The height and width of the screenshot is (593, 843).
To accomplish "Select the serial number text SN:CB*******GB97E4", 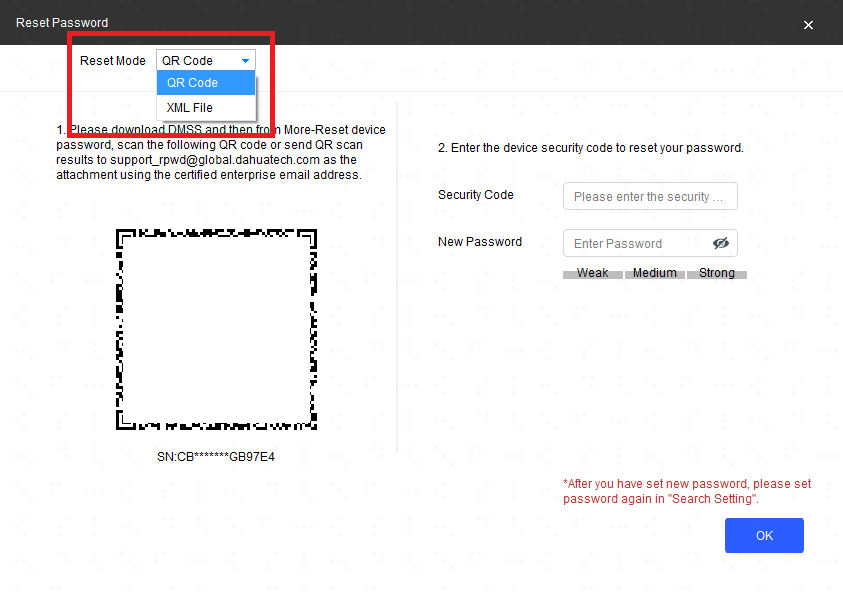I will [216, 457].
